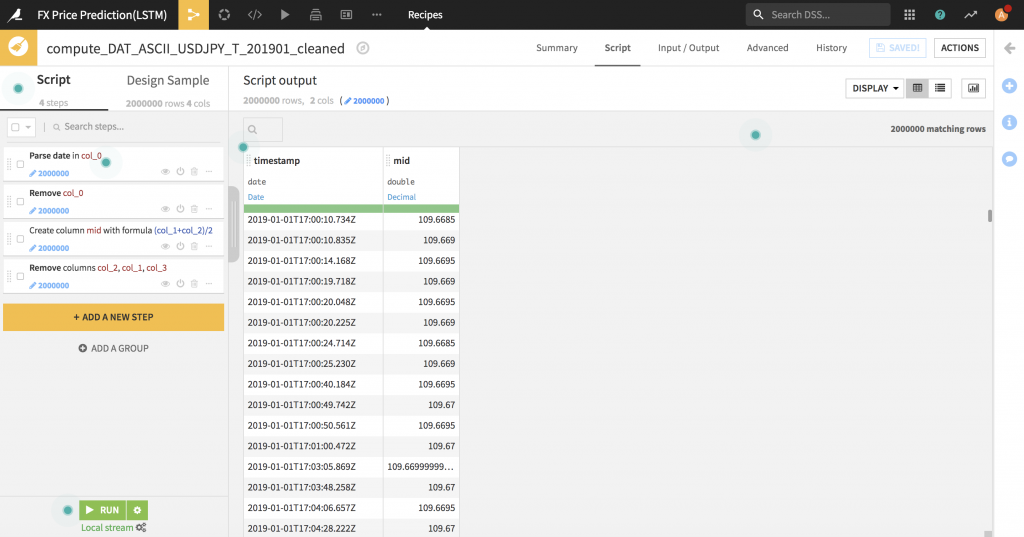Open the Advanced tab

pos(767,48)
